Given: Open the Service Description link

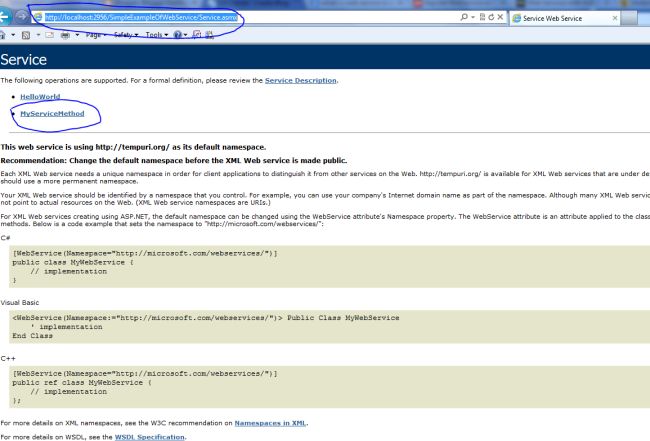Looking at the screenshot, I should 301,80.
